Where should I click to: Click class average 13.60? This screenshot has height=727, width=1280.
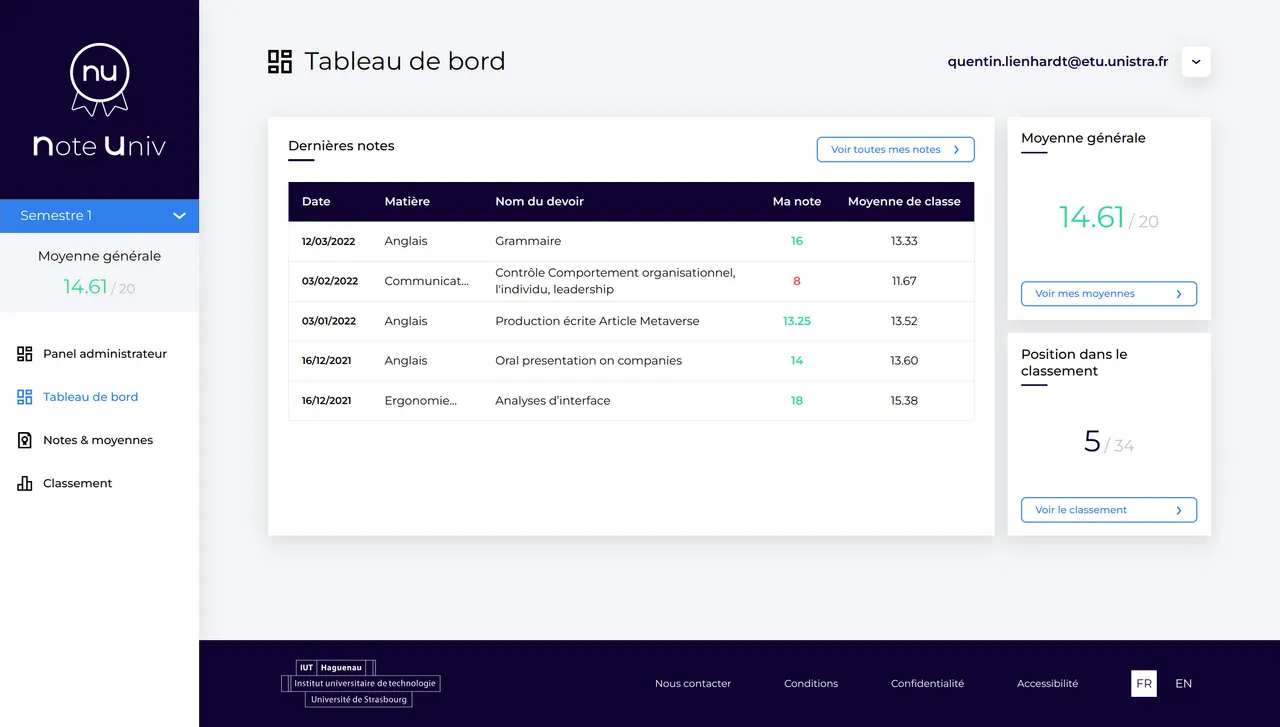coord(904,361)
